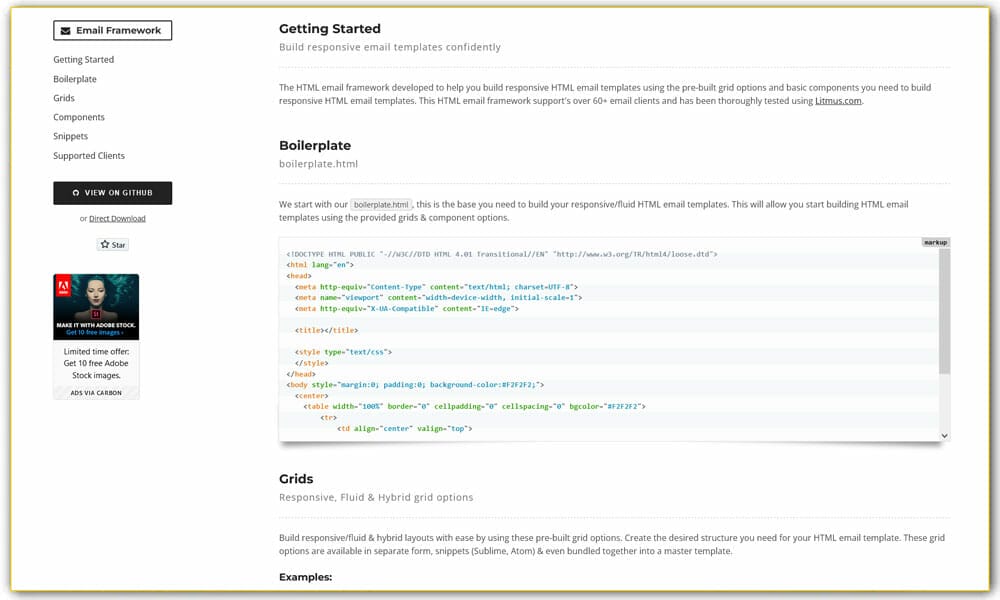
Task: Navigate to Grids via the sidebar
Action: 64,97
